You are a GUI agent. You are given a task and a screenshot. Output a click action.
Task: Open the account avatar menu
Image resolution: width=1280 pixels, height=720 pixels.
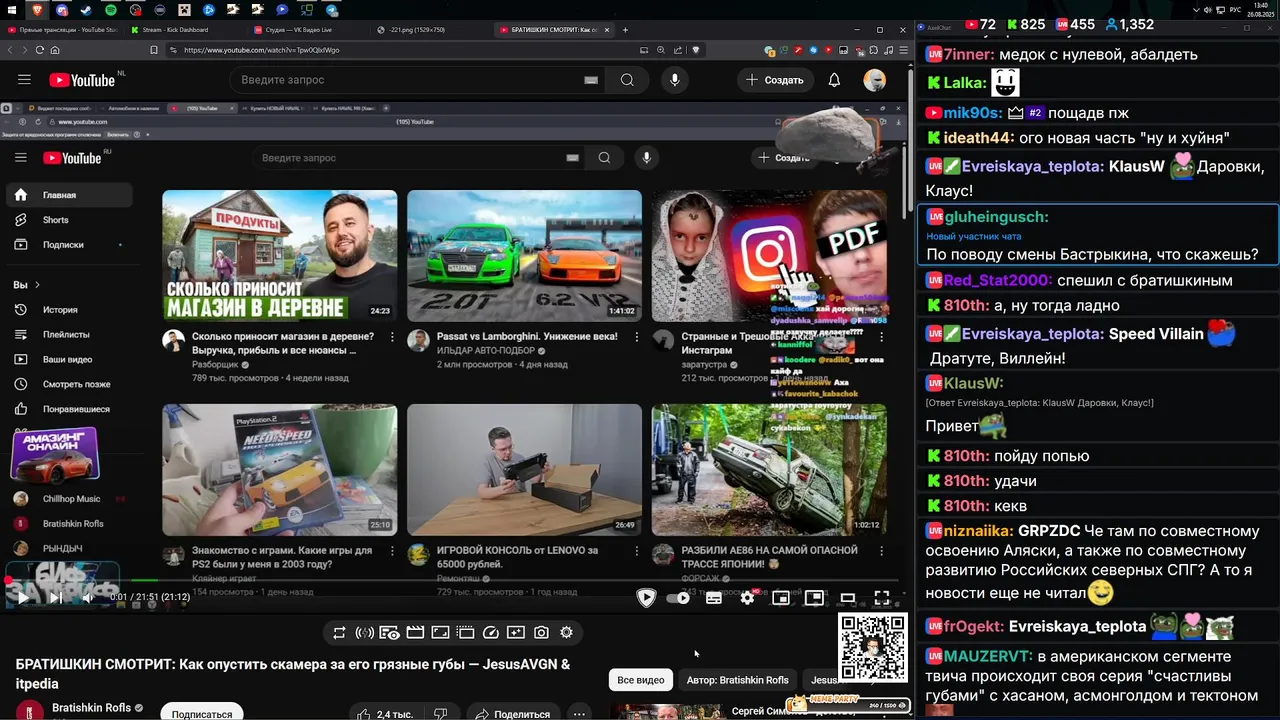(x=875, y=80)
